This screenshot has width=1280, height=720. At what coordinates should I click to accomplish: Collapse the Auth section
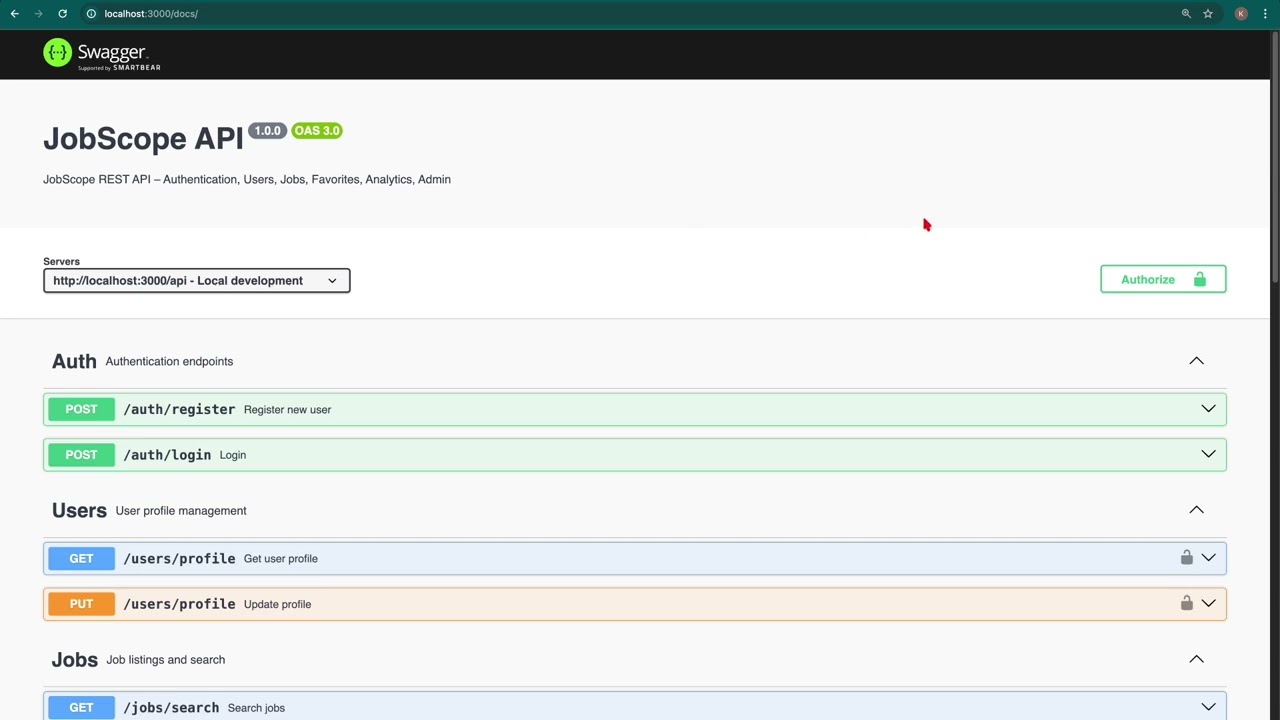[1196, 361]
